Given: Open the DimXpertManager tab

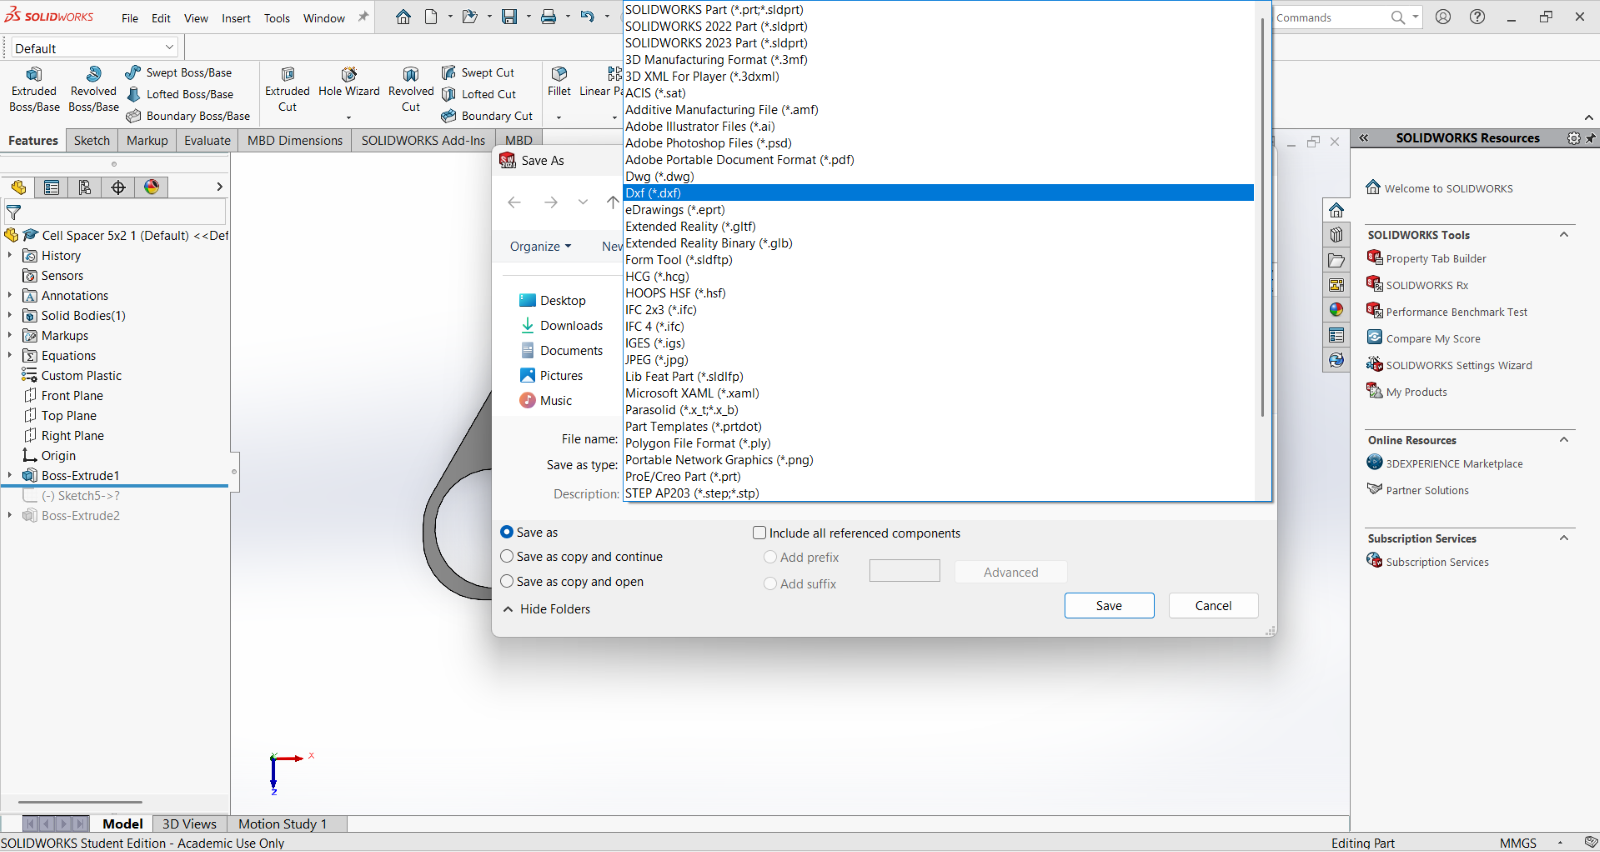Looking at the screenshot, I should [118, 187].
